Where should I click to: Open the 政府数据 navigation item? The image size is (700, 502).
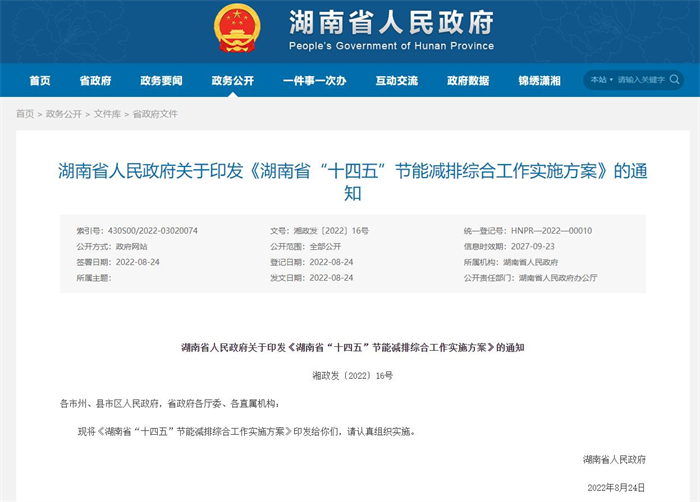click(x=468, y=81)
